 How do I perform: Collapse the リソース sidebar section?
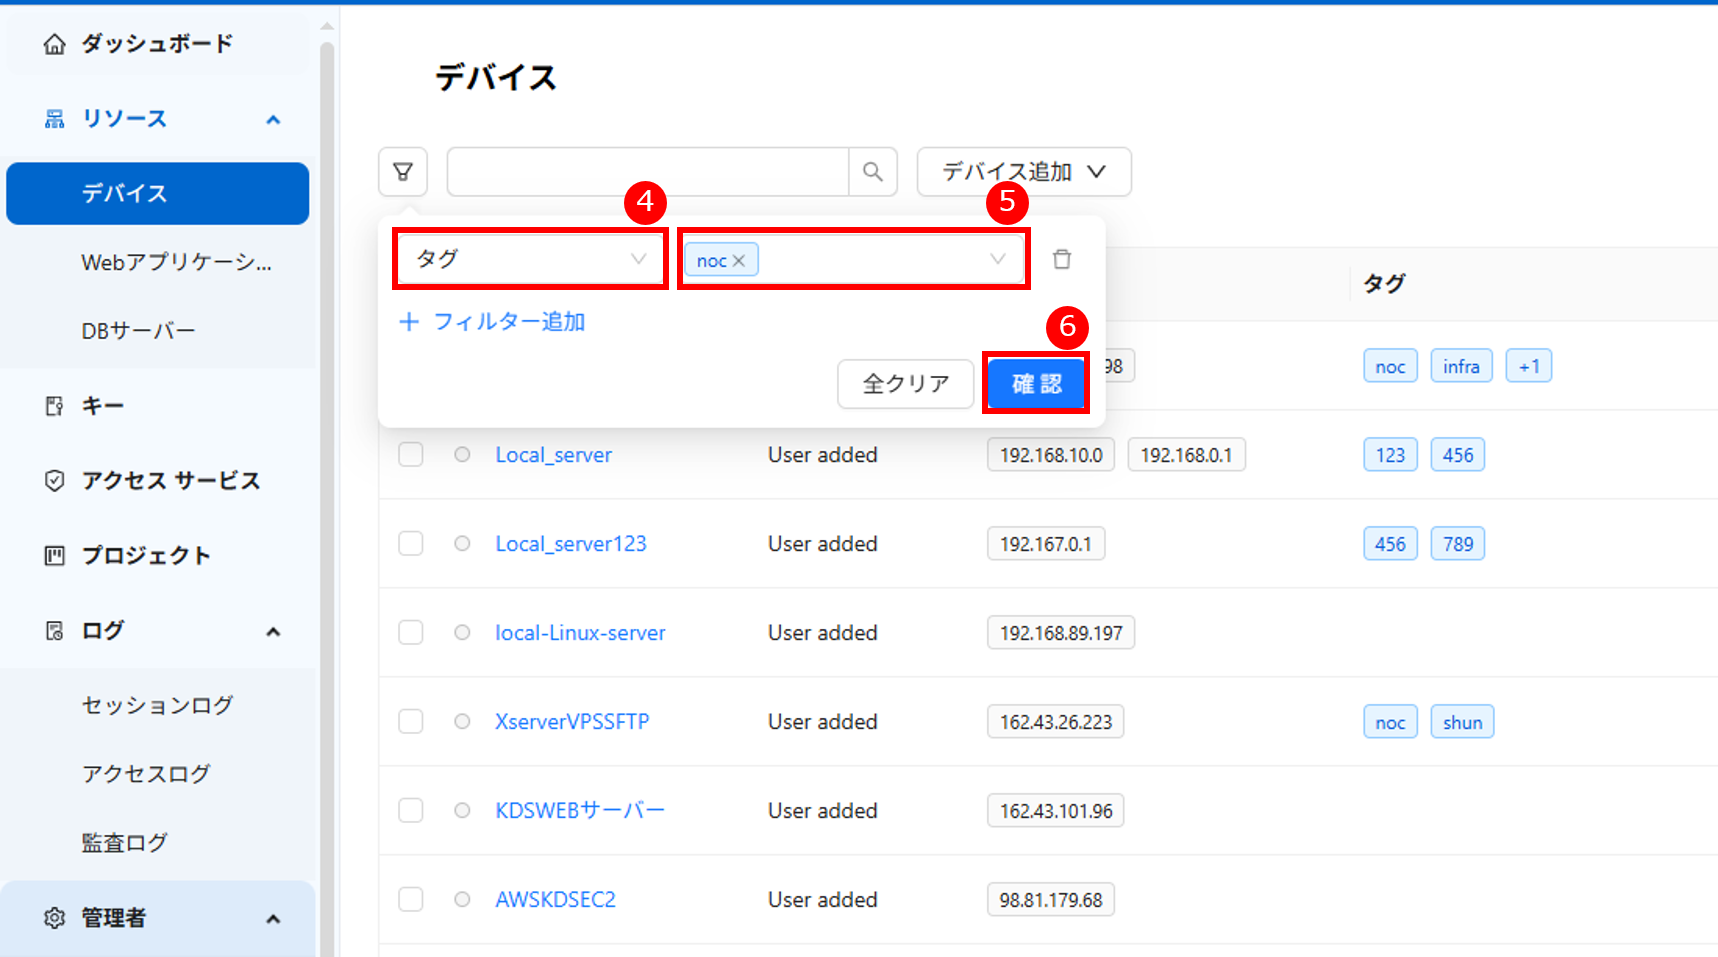click(x=273, y=120)
